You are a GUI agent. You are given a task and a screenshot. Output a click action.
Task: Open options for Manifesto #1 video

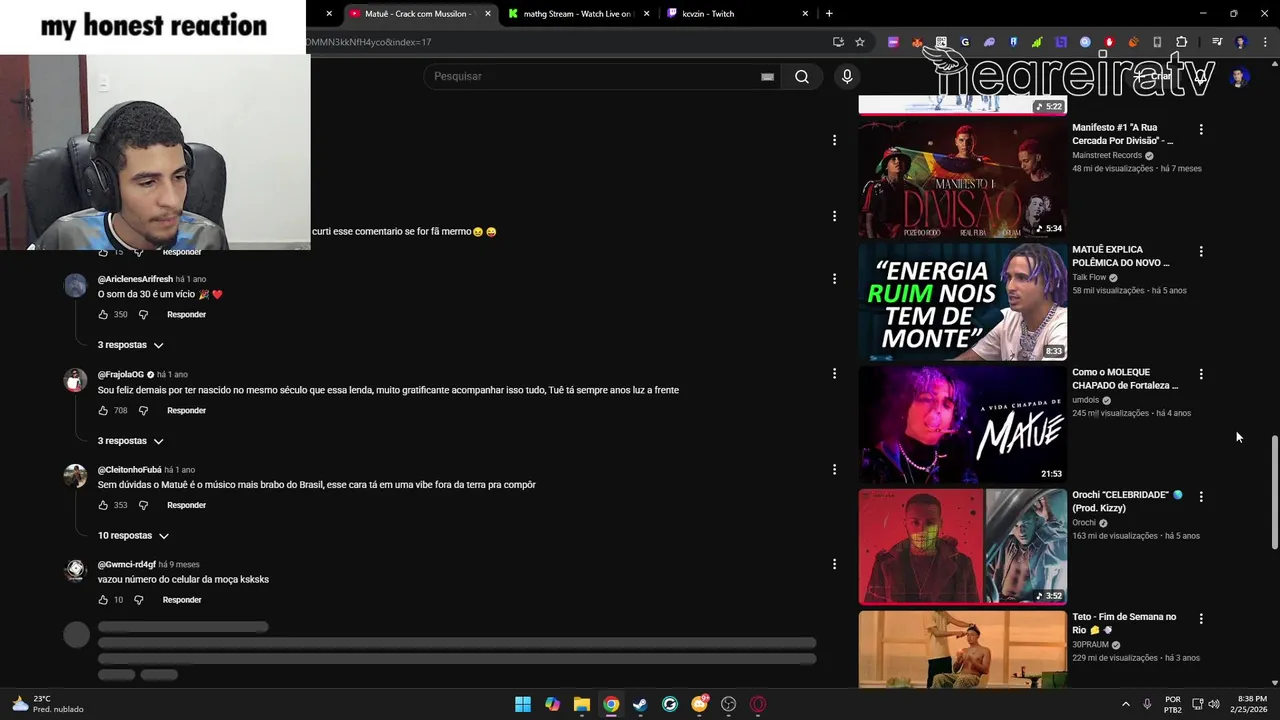point(1201,129)
